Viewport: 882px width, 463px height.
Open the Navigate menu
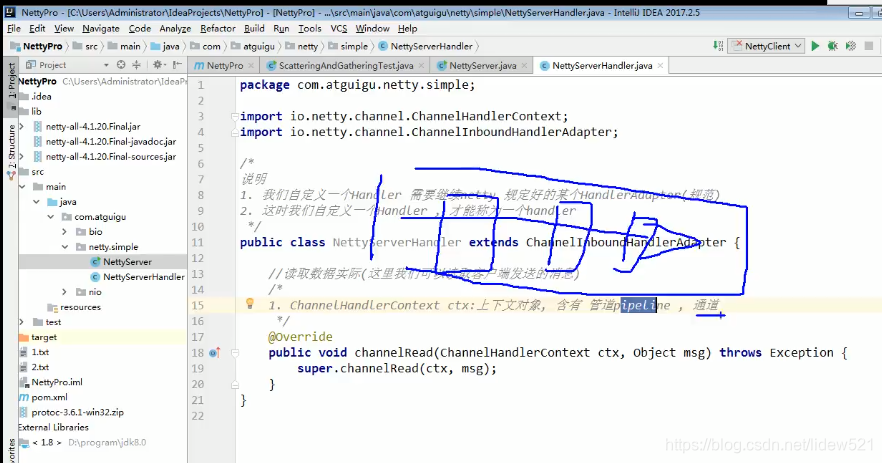point(101,29)
